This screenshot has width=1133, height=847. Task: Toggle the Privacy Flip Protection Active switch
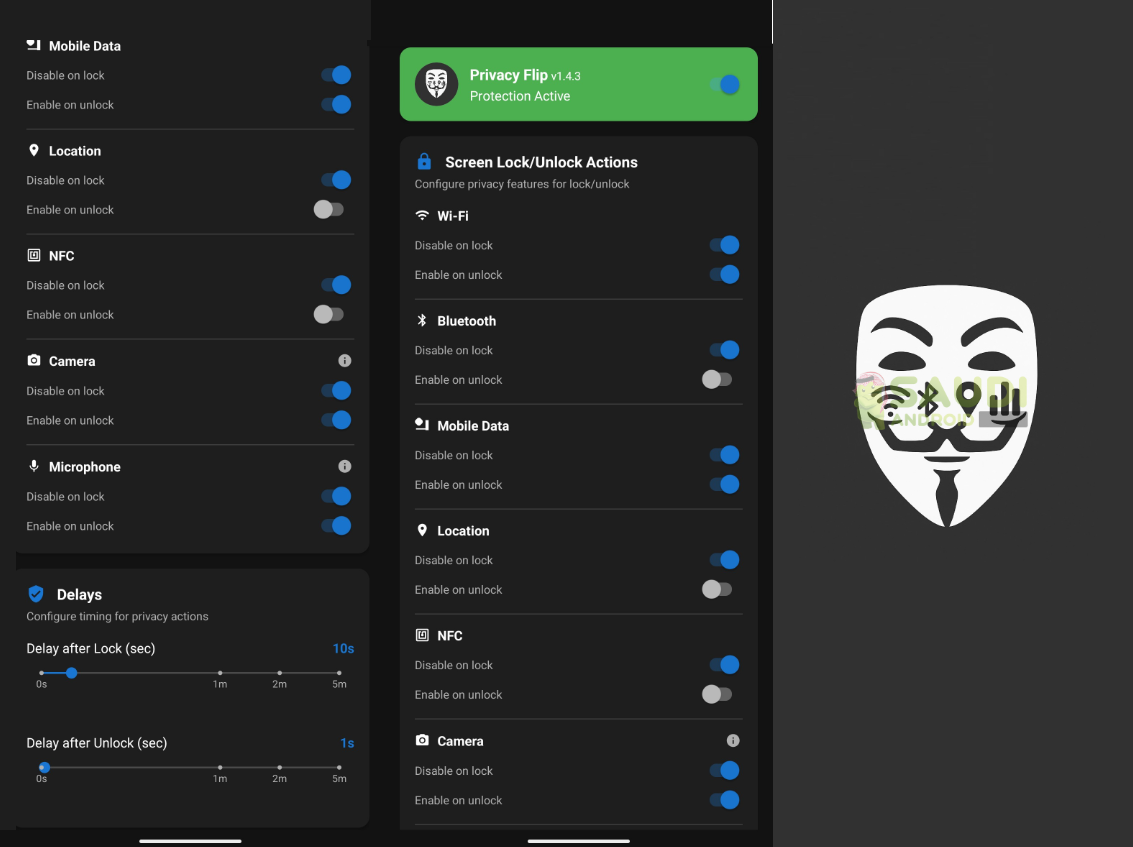pyautogui.click(x=725, y=85)
